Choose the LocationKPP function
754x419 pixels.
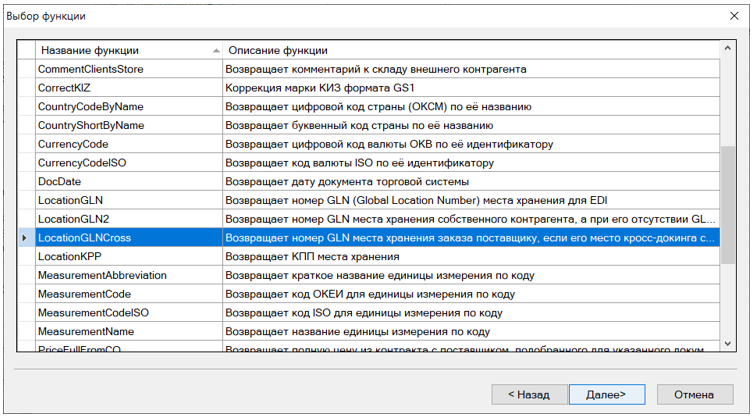[x=72, y=257]
